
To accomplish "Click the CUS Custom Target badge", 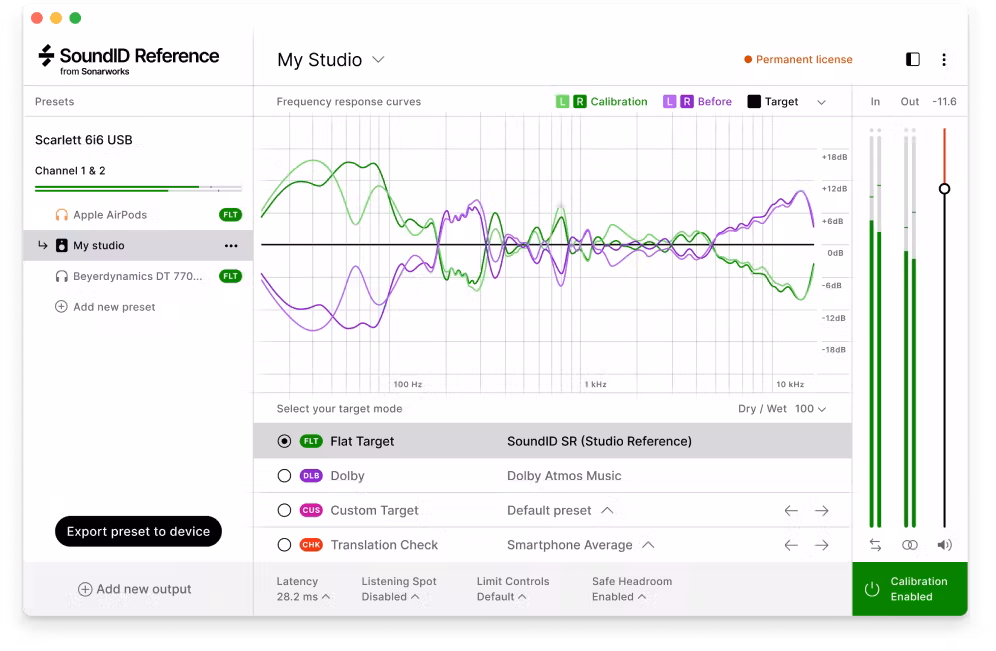I will (x=311, y=511).
